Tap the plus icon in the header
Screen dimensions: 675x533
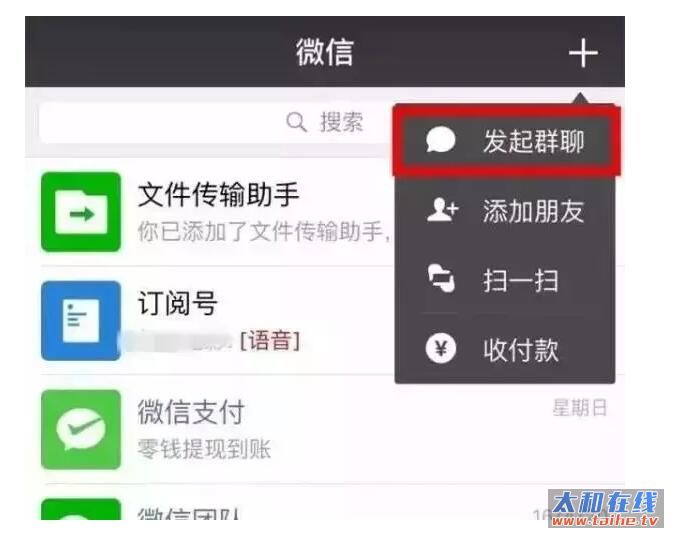583,53
